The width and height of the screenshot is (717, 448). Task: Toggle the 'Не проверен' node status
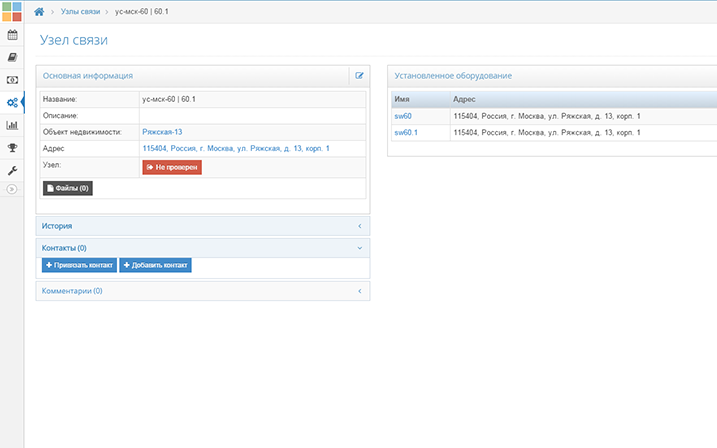click(172, 167)
